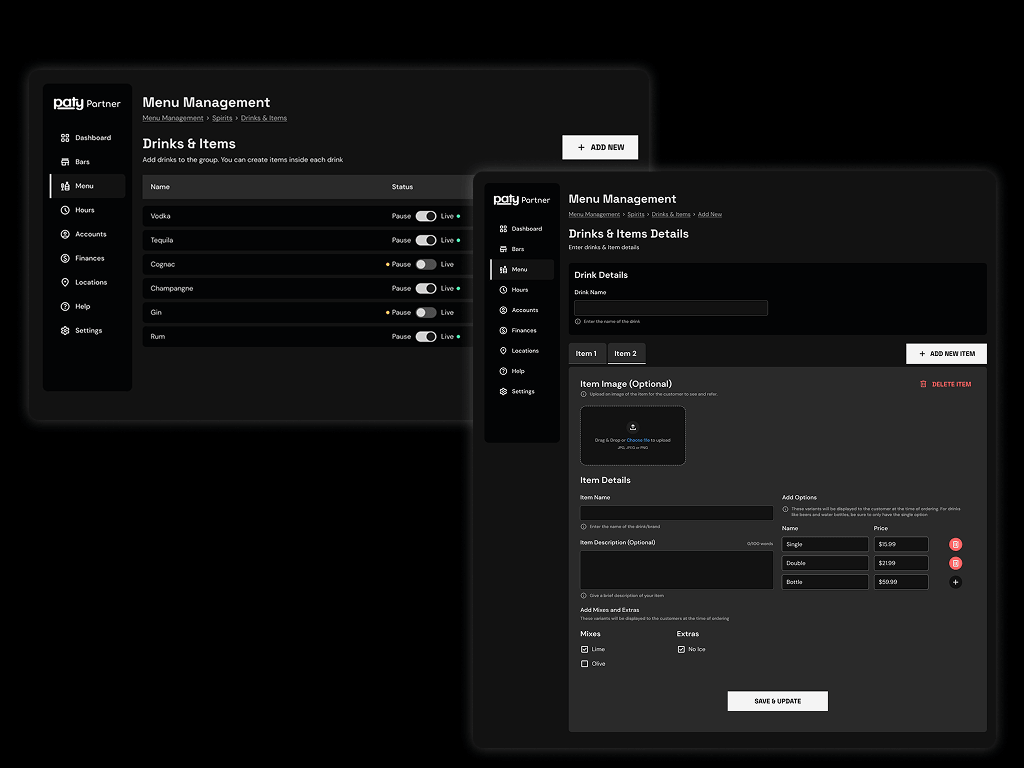This screenshot has width=1024, height=768.
Task: Click the Single option name field
Action: point(825,544)
